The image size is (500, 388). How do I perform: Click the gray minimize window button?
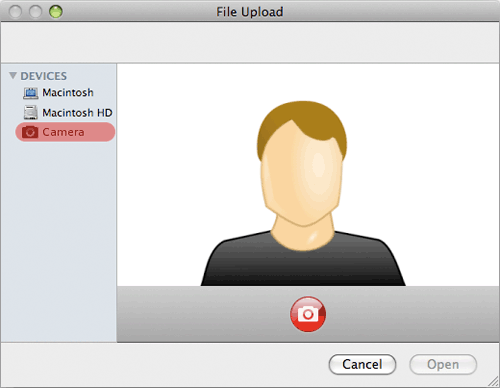point(35,12)
